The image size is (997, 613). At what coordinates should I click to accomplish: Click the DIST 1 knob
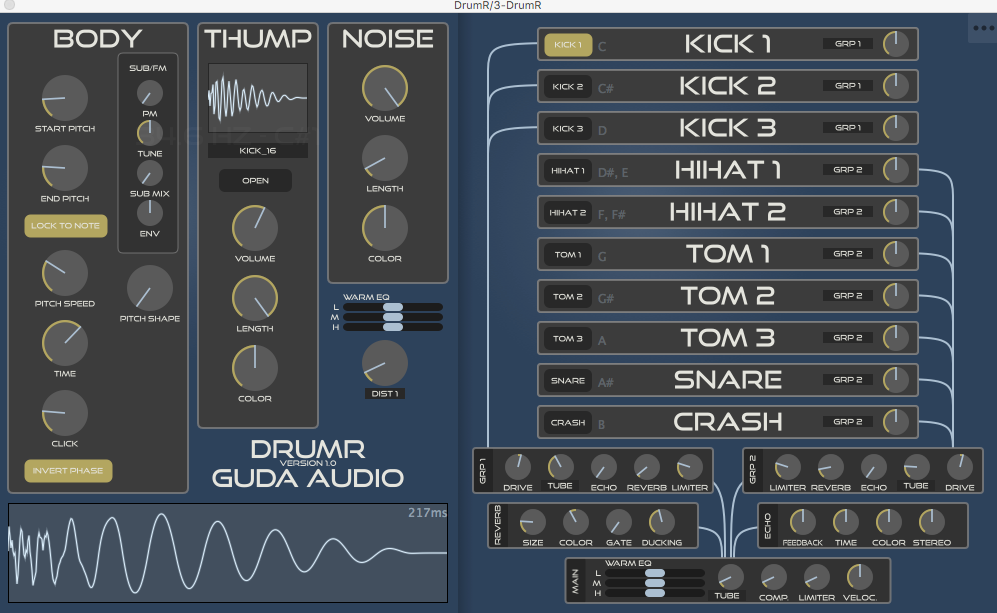pyautogui.click(x=385, y=363)
